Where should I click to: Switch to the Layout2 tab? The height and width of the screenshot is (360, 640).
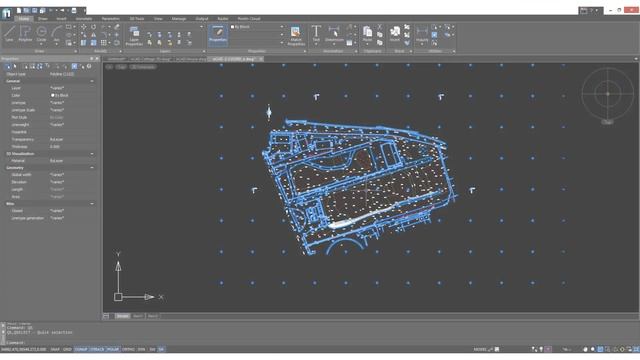(152, 316)
